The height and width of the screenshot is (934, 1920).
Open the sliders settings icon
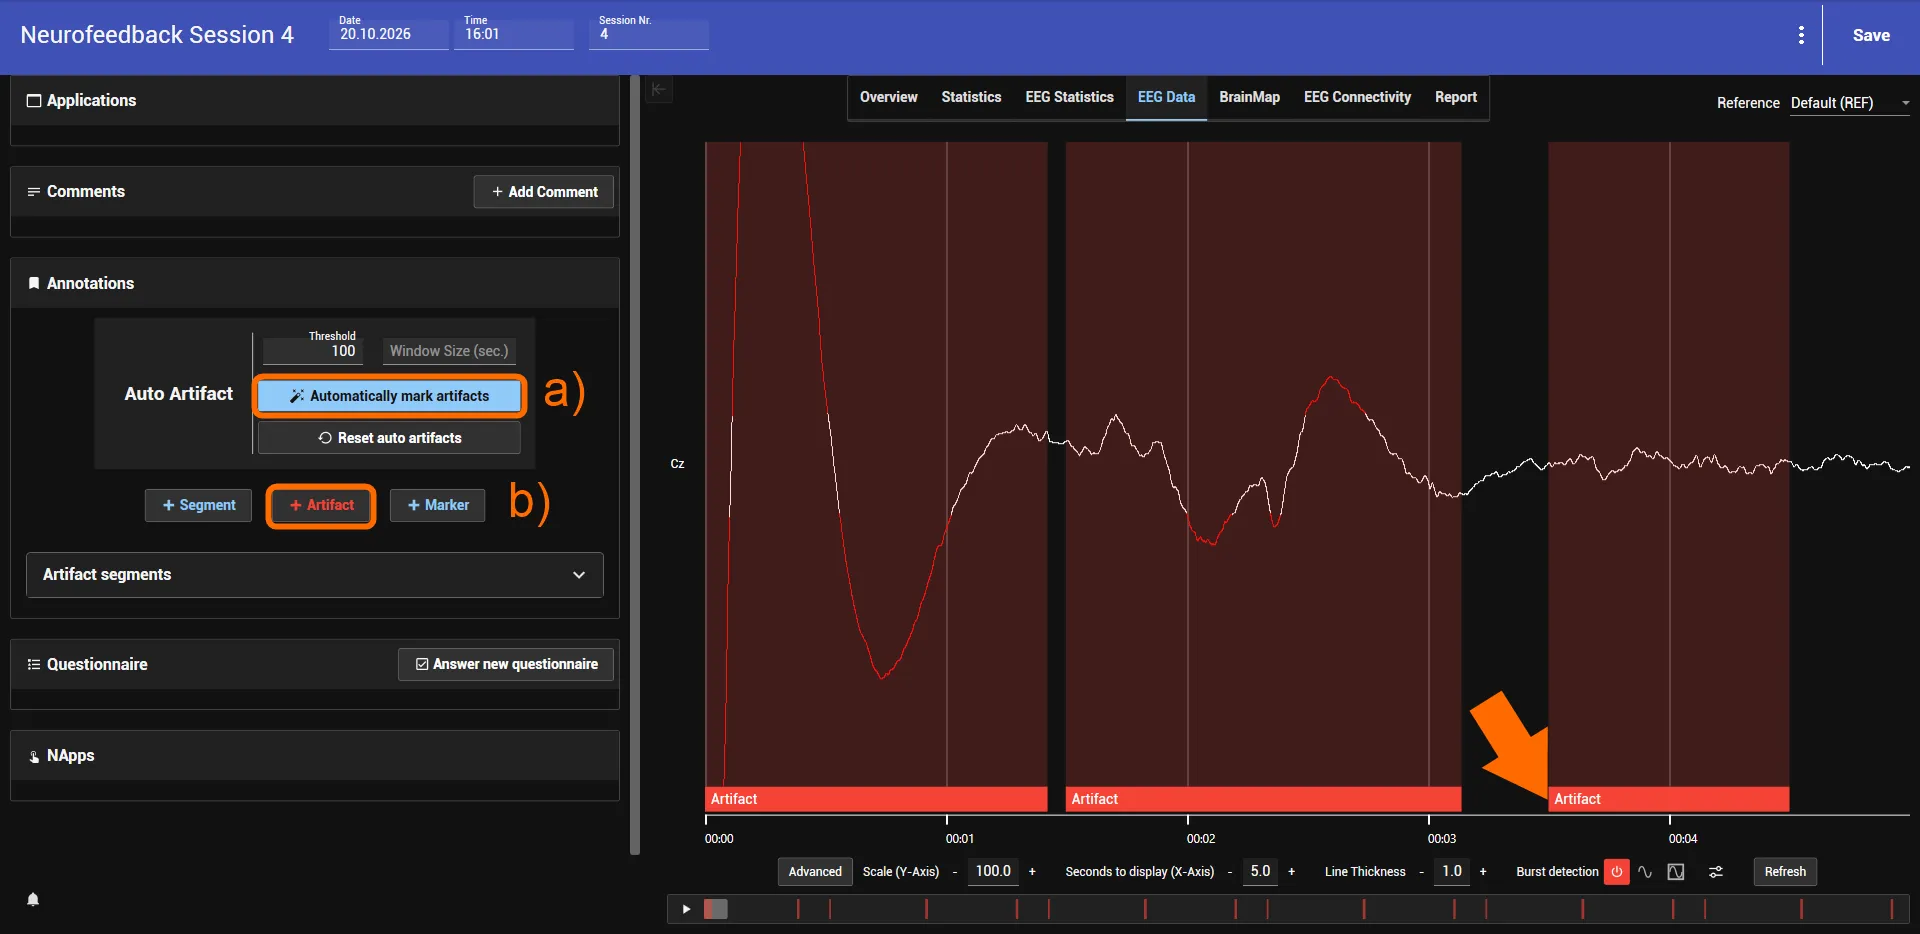point(1716,872)
